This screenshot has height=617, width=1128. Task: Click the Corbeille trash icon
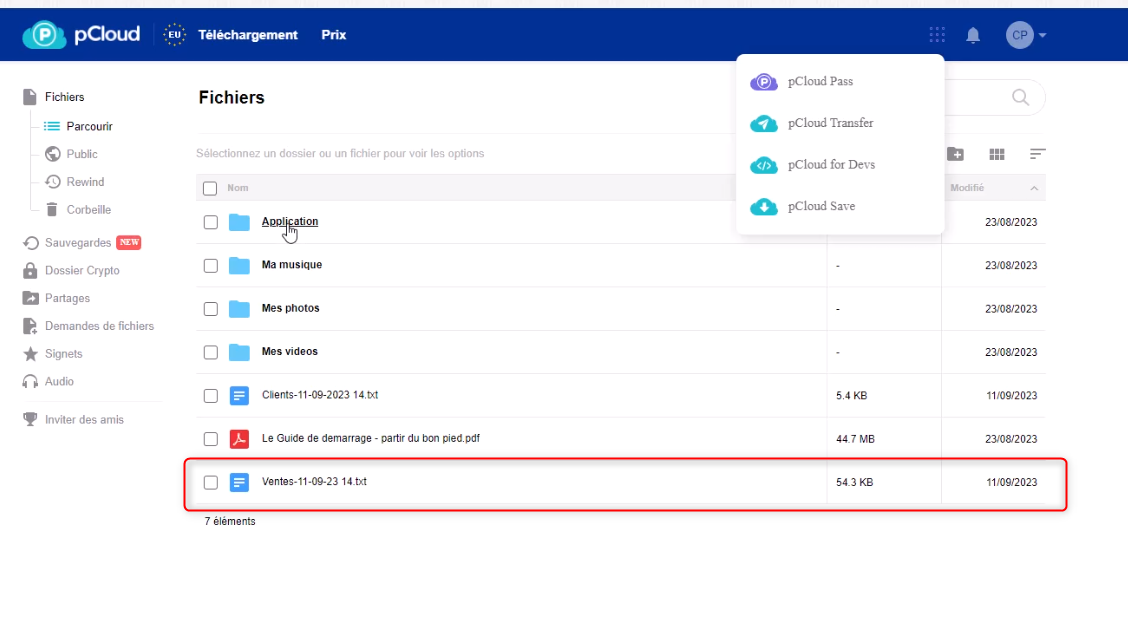coord(52,209)
